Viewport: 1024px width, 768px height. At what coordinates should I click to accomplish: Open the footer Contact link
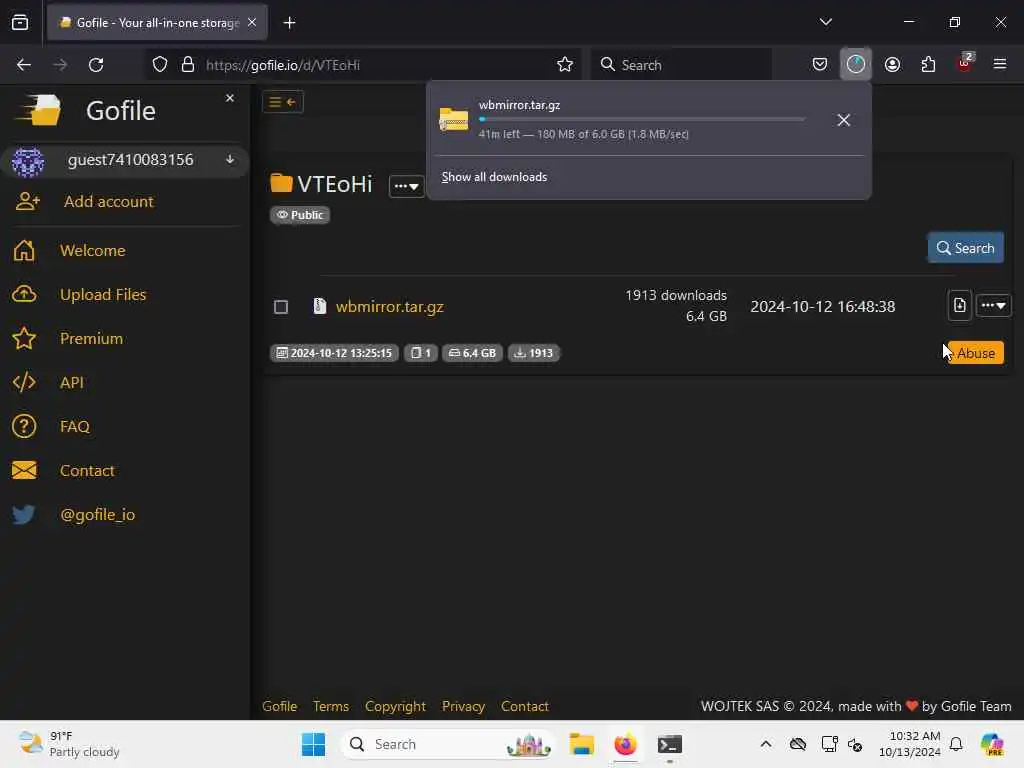point(524,706)
